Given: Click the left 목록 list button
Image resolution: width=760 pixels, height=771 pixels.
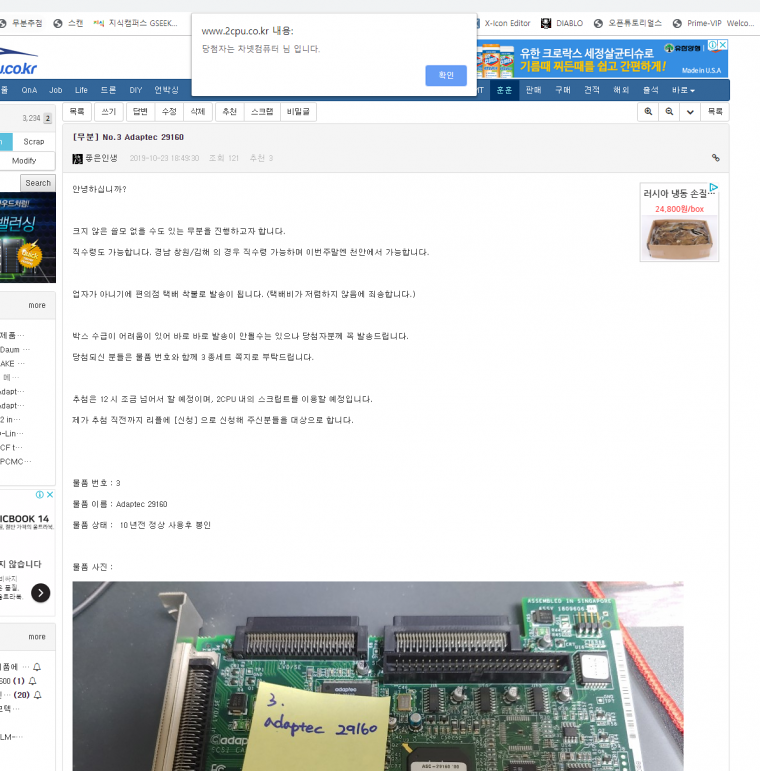Looking at the screenshot, I should pyautogui.click(x=77, y=112).
